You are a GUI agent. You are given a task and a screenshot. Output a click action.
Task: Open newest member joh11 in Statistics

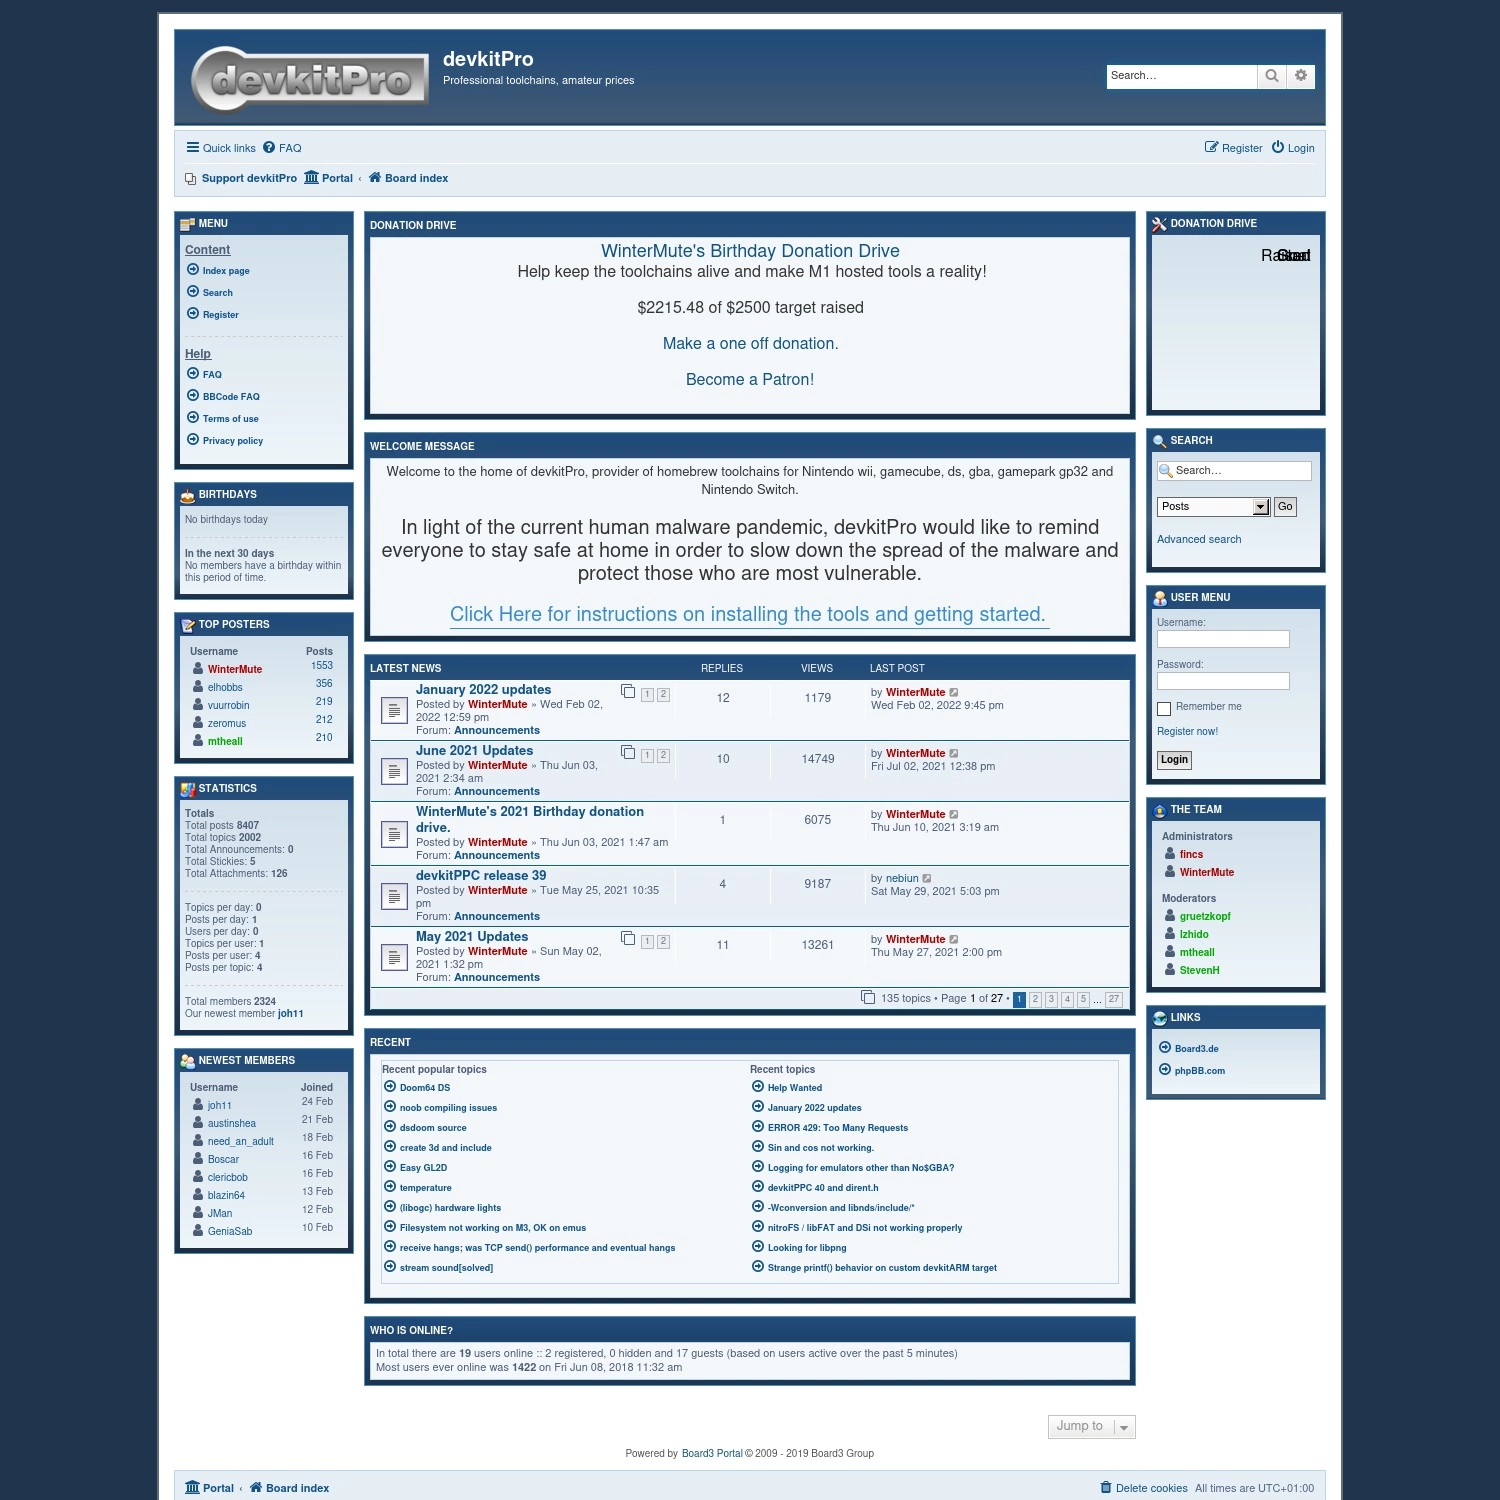290,1014
